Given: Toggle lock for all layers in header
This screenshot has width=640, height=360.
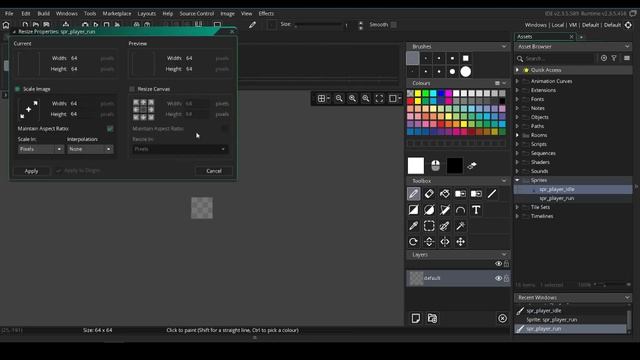Looking at the screenshot, I should pyautogui.click(x=507, y=264).
